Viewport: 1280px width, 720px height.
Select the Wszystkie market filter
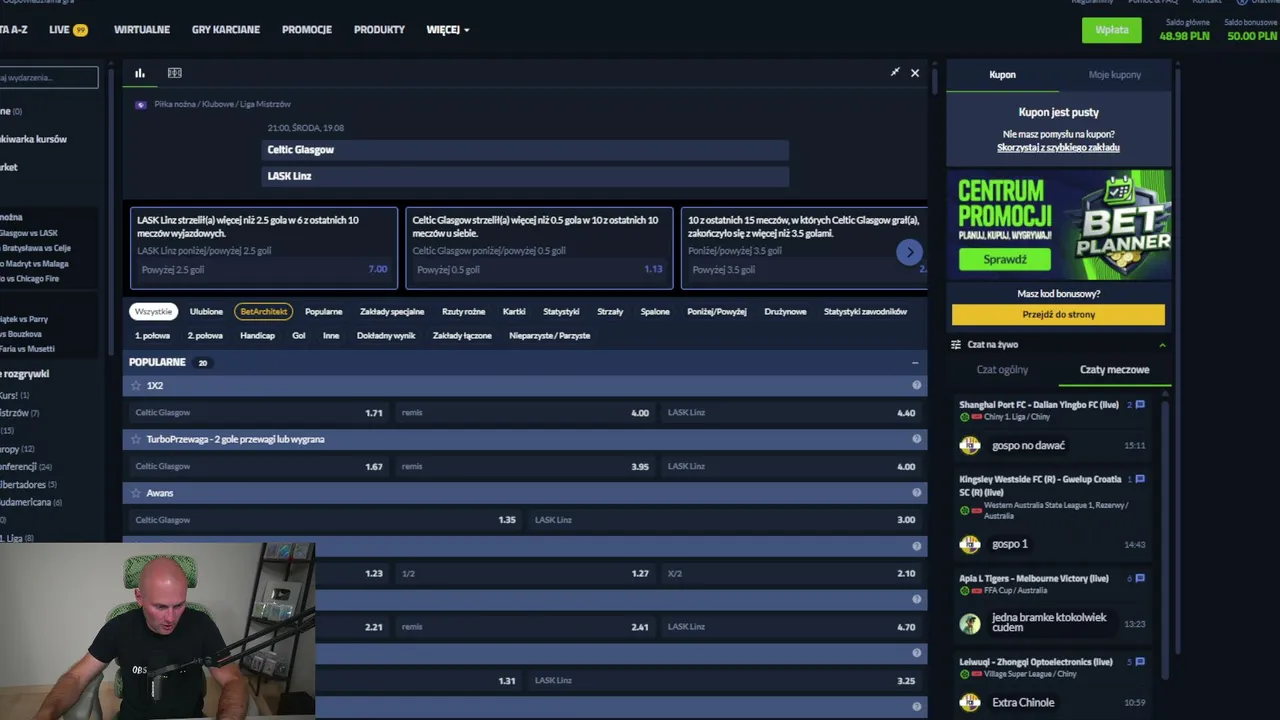pyautogui.click(x=153, y=312)
